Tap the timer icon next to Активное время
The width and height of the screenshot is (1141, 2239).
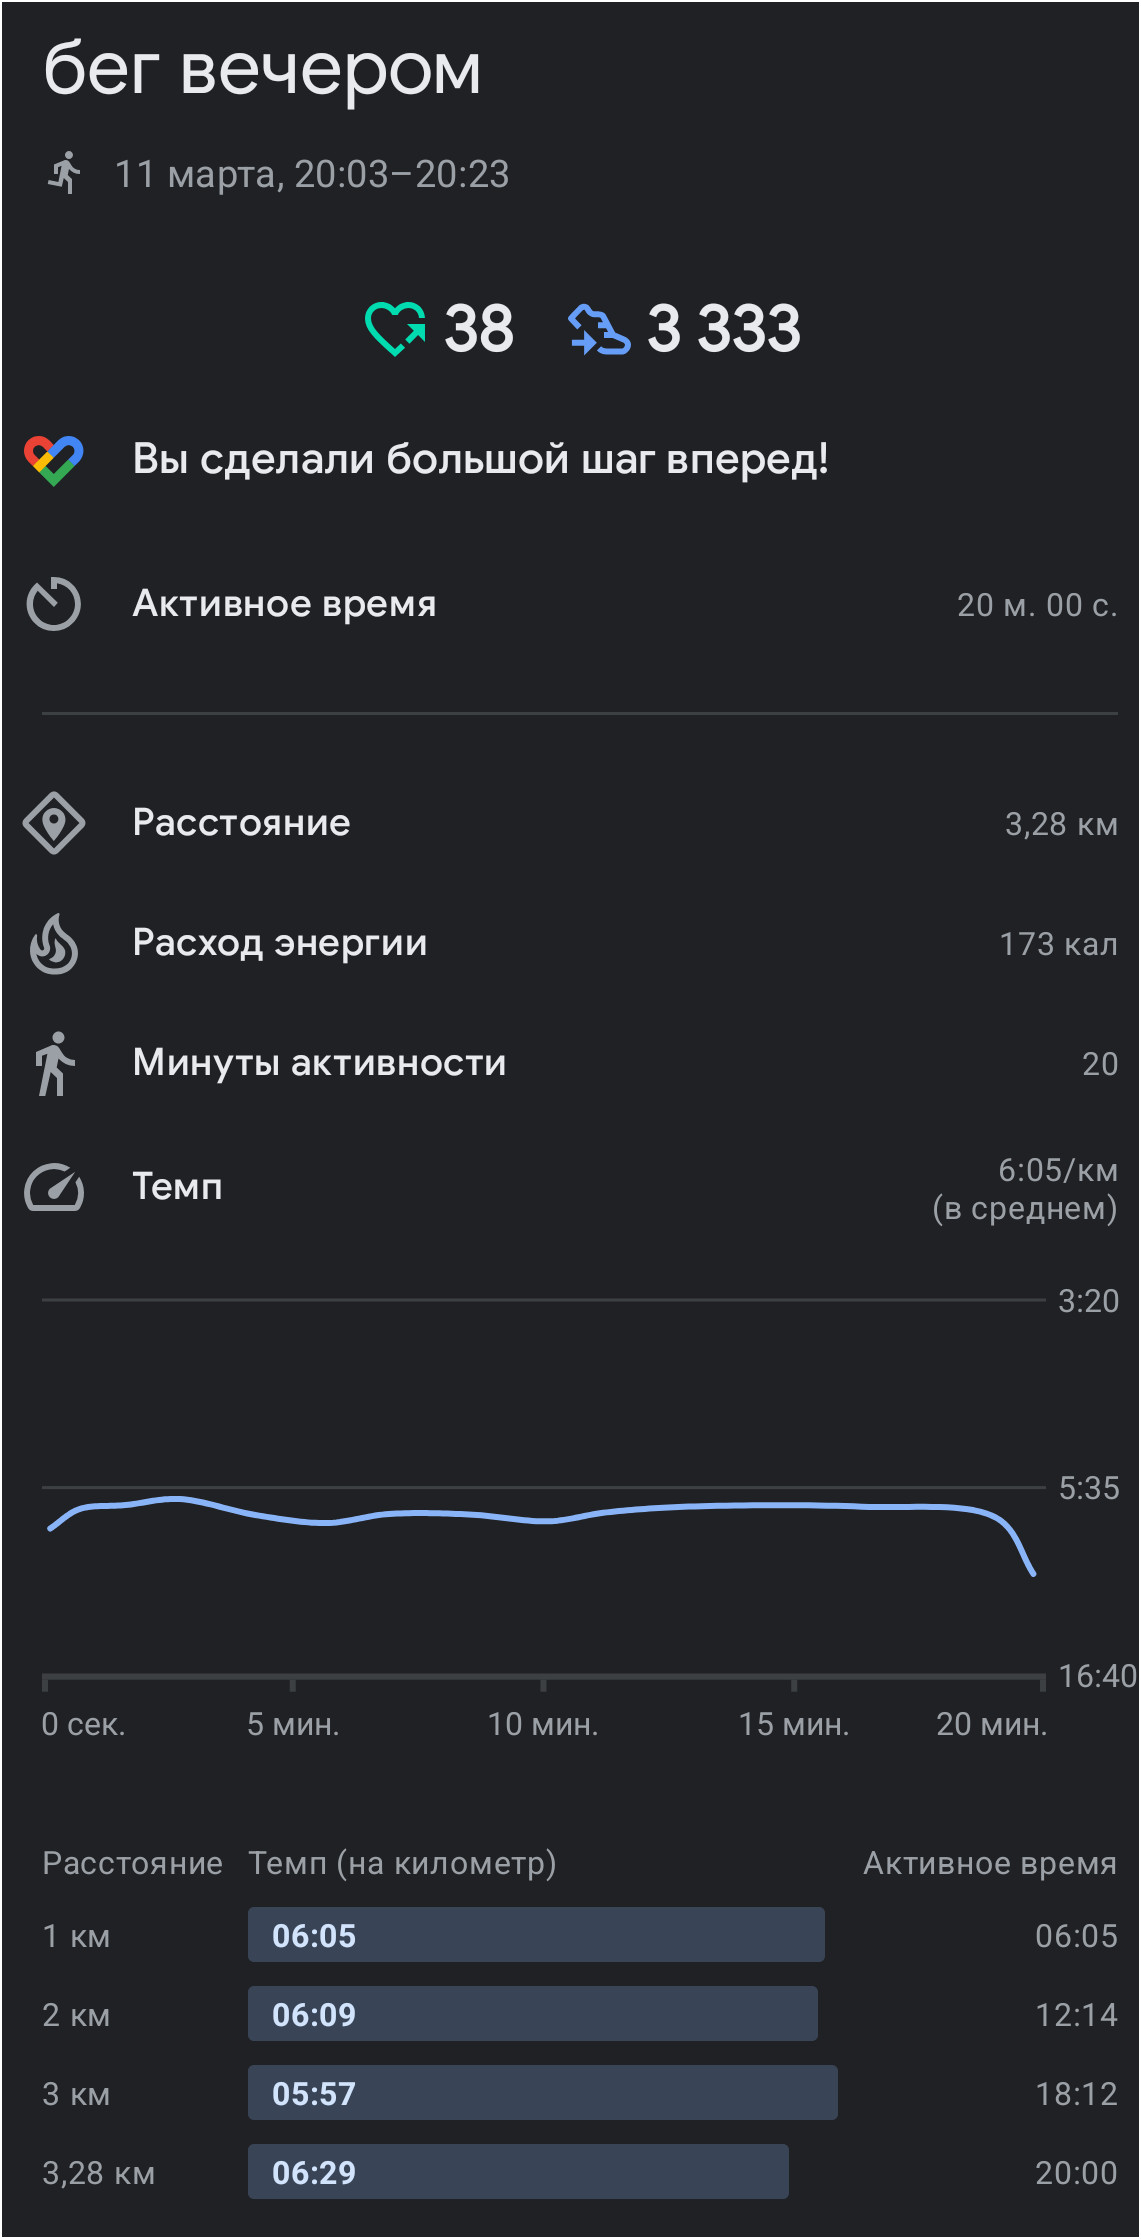[54, 604]
